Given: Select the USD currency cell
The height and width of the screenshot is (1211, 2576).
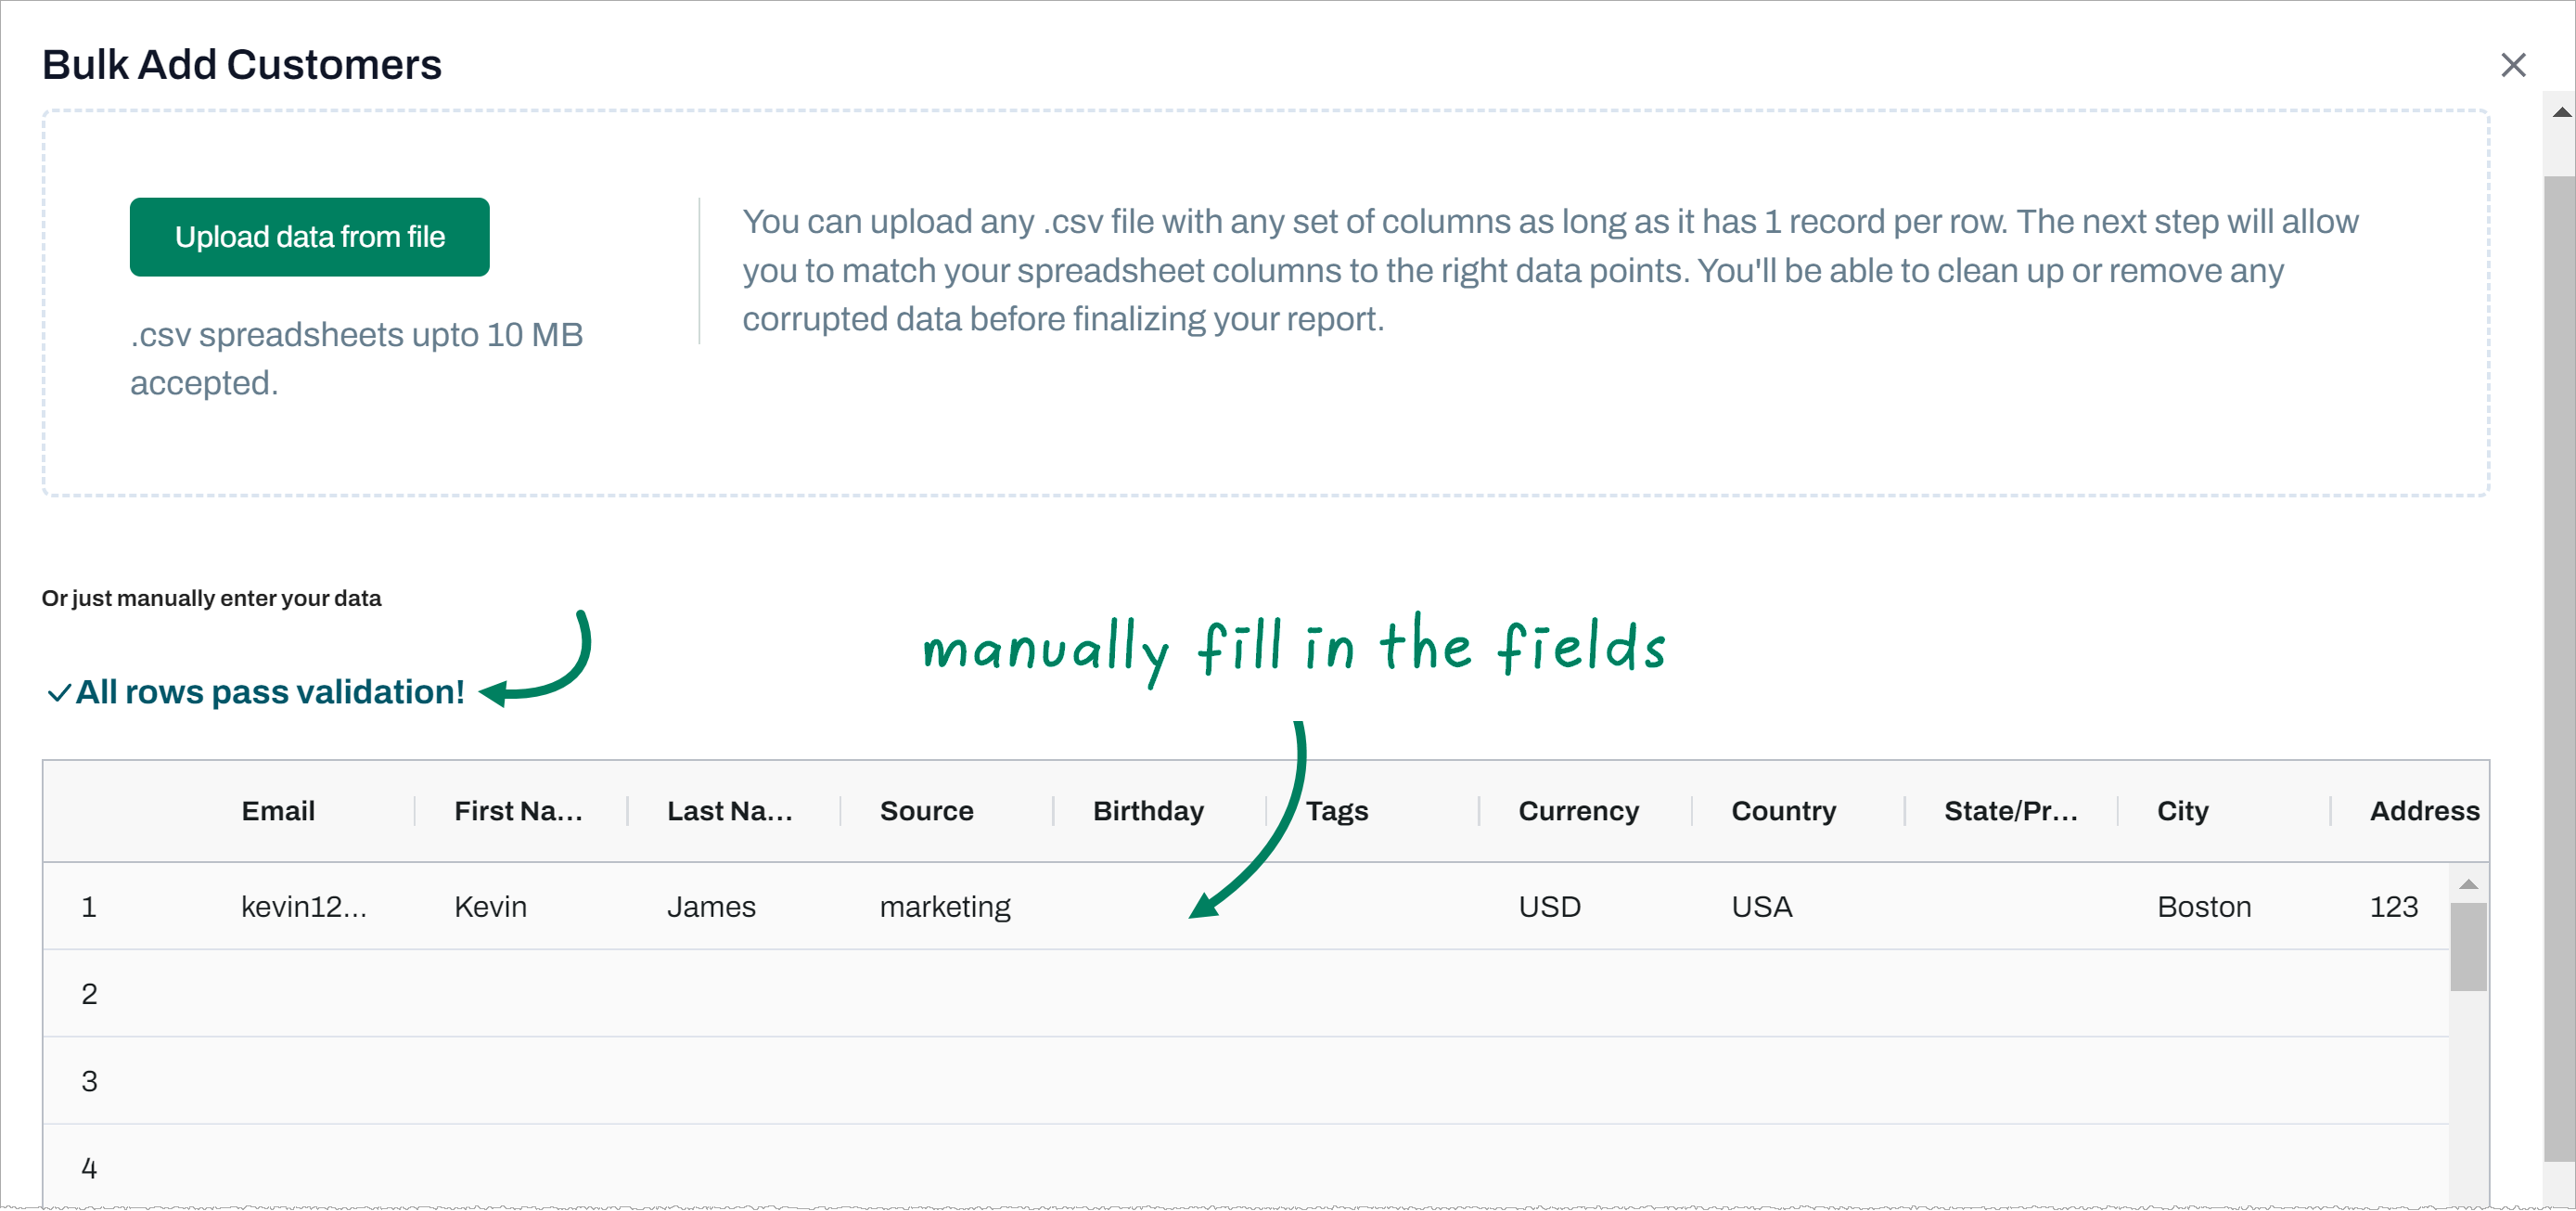Looking at the screenshot, I should tap(1549, 907).
